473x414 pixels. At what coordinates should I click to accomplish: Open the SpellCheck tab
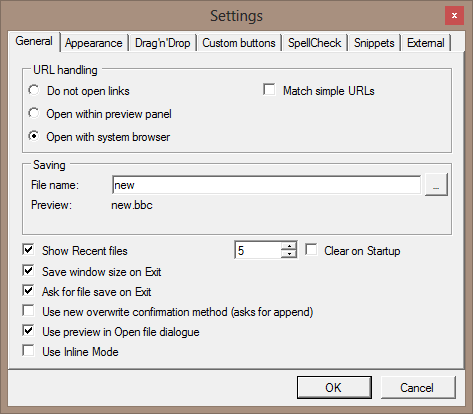[314, 43]
